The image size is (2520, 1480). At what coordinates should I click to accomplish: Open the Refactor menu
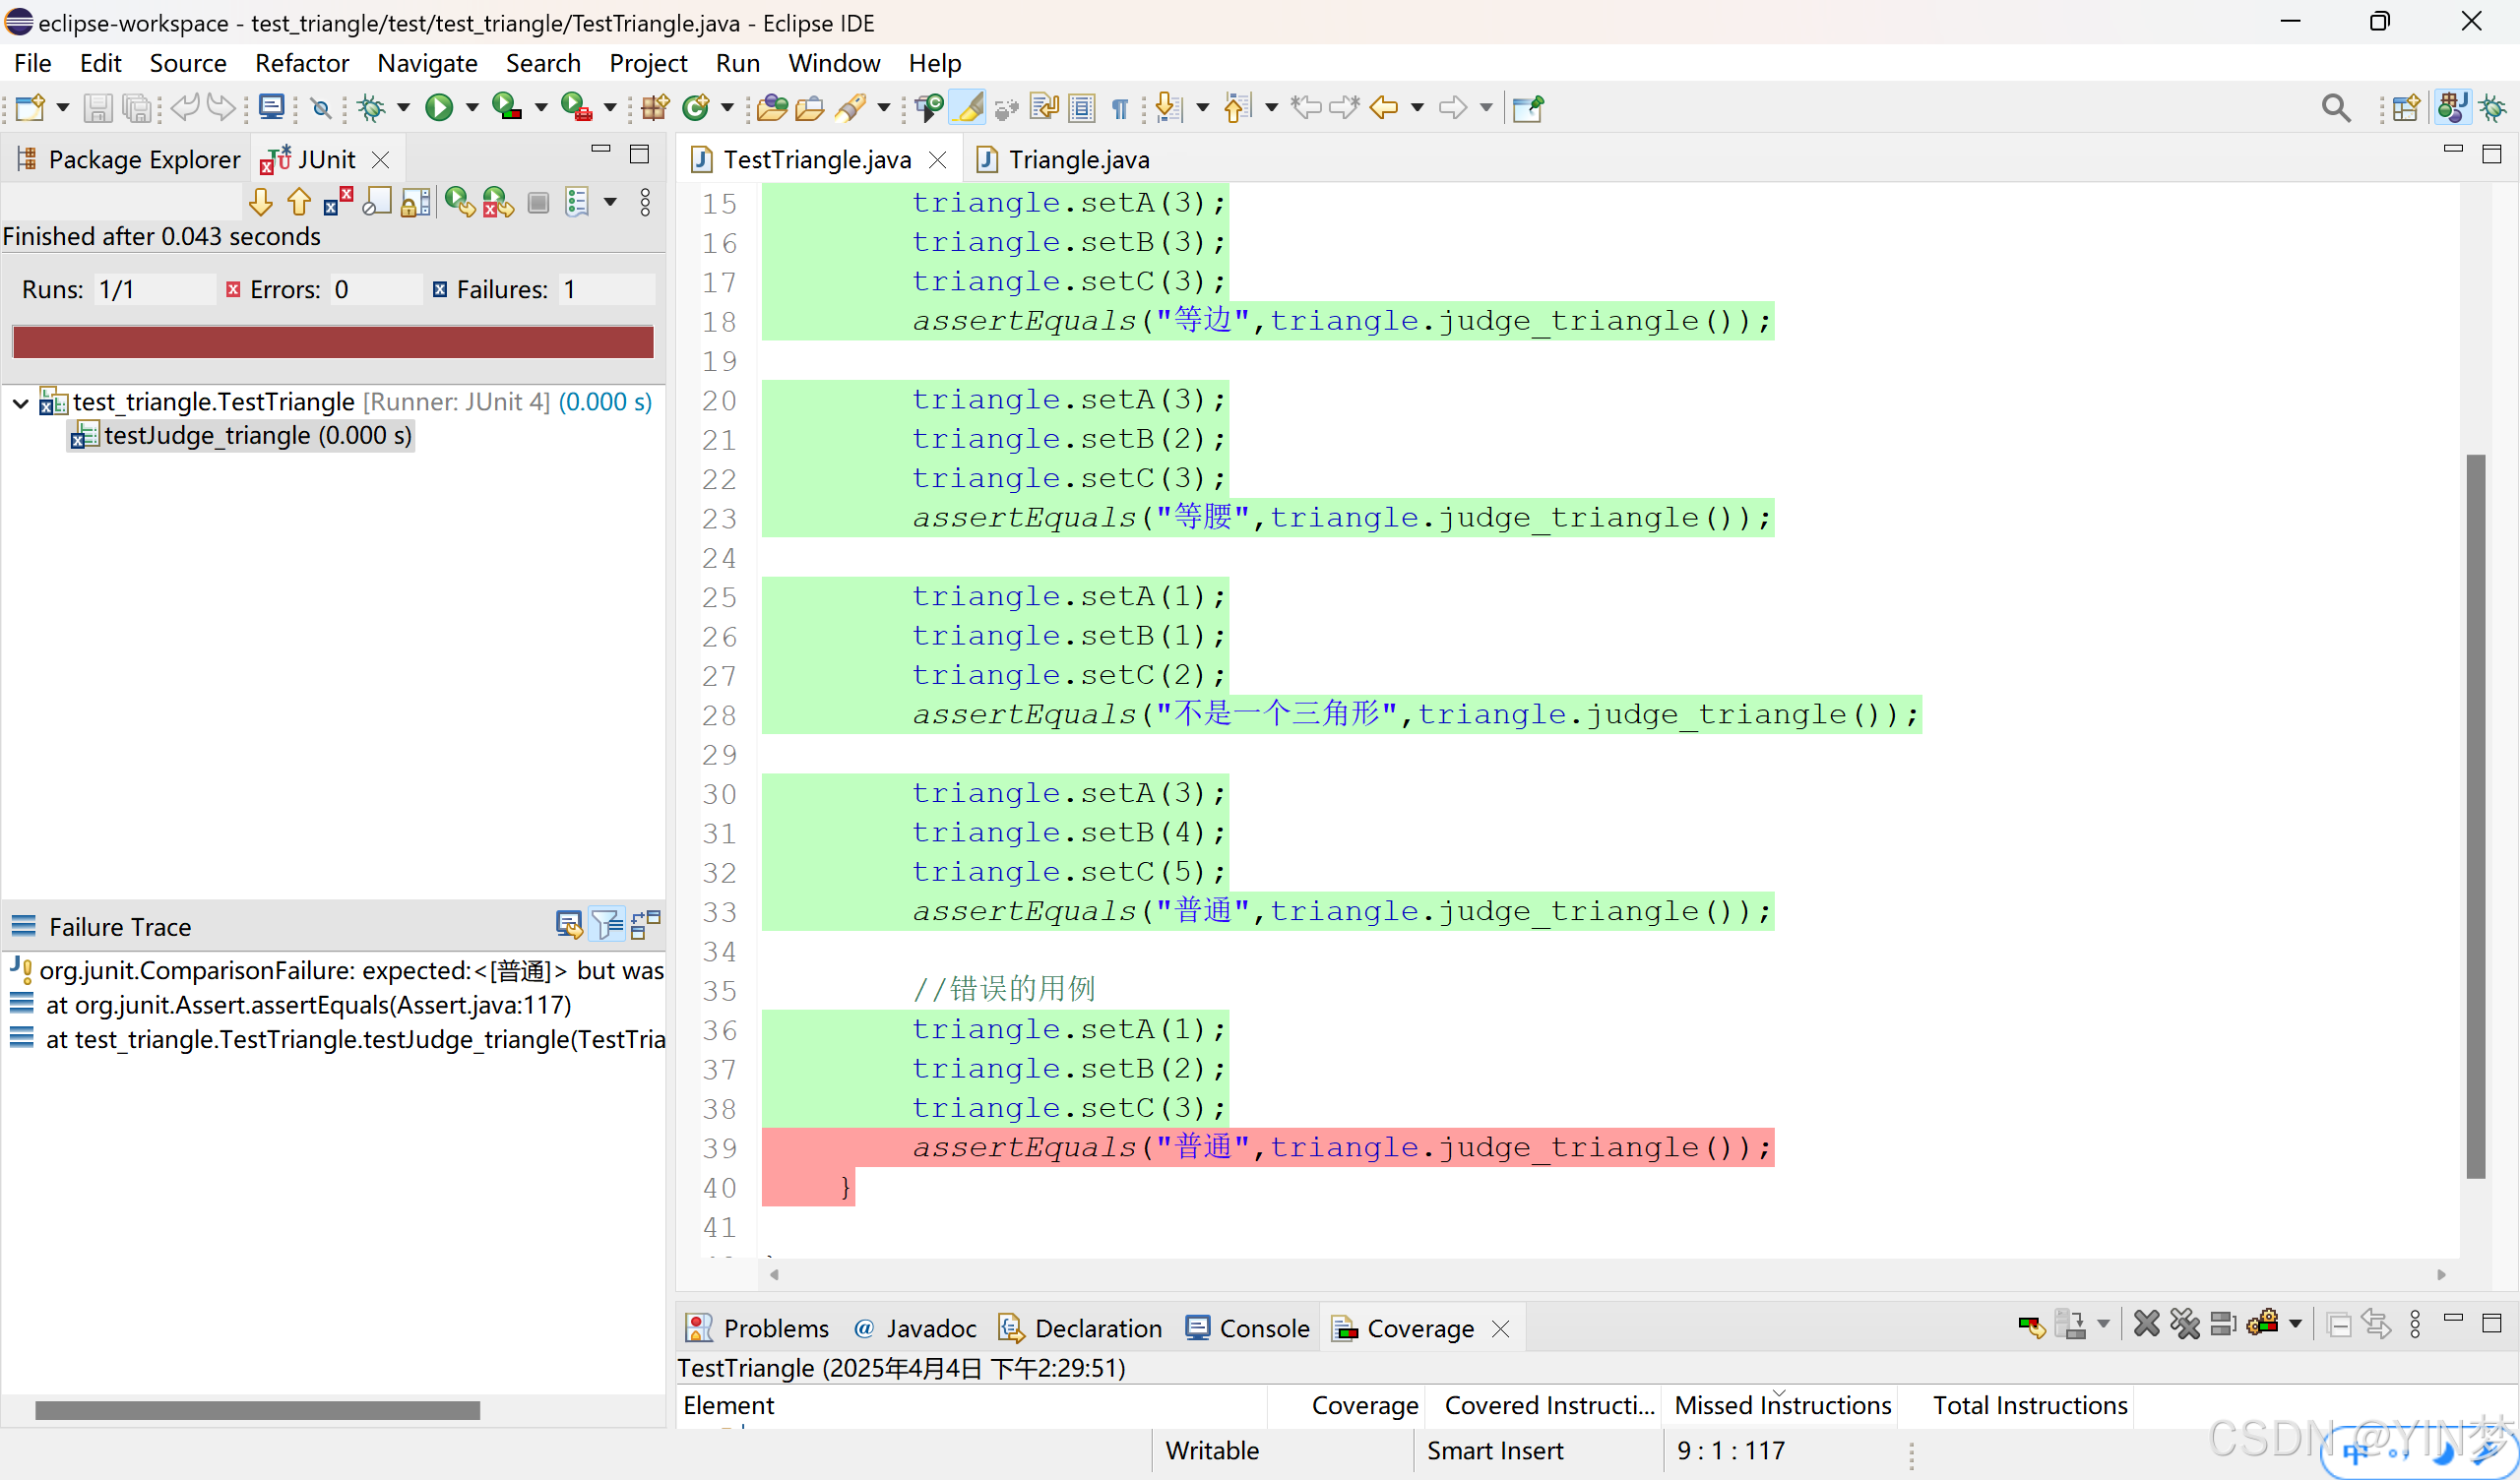[301, 63]
